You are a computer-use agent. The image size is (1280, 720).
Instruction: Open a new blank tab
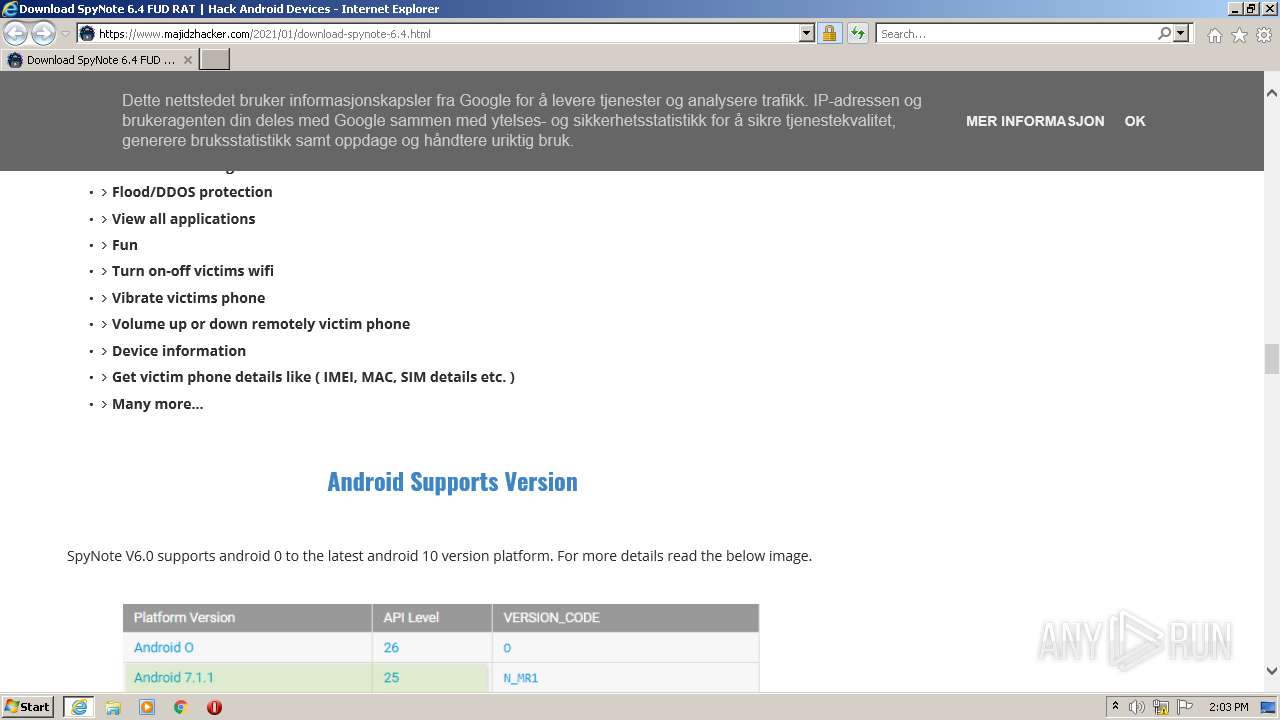[215, 60]
